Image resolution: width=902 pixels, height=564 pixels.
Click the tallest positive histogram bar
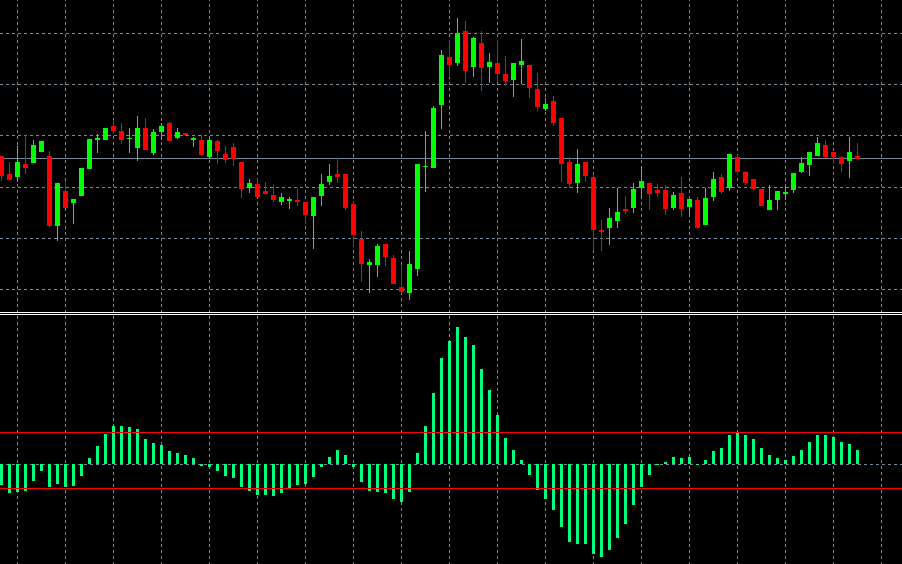pos(457,395)
